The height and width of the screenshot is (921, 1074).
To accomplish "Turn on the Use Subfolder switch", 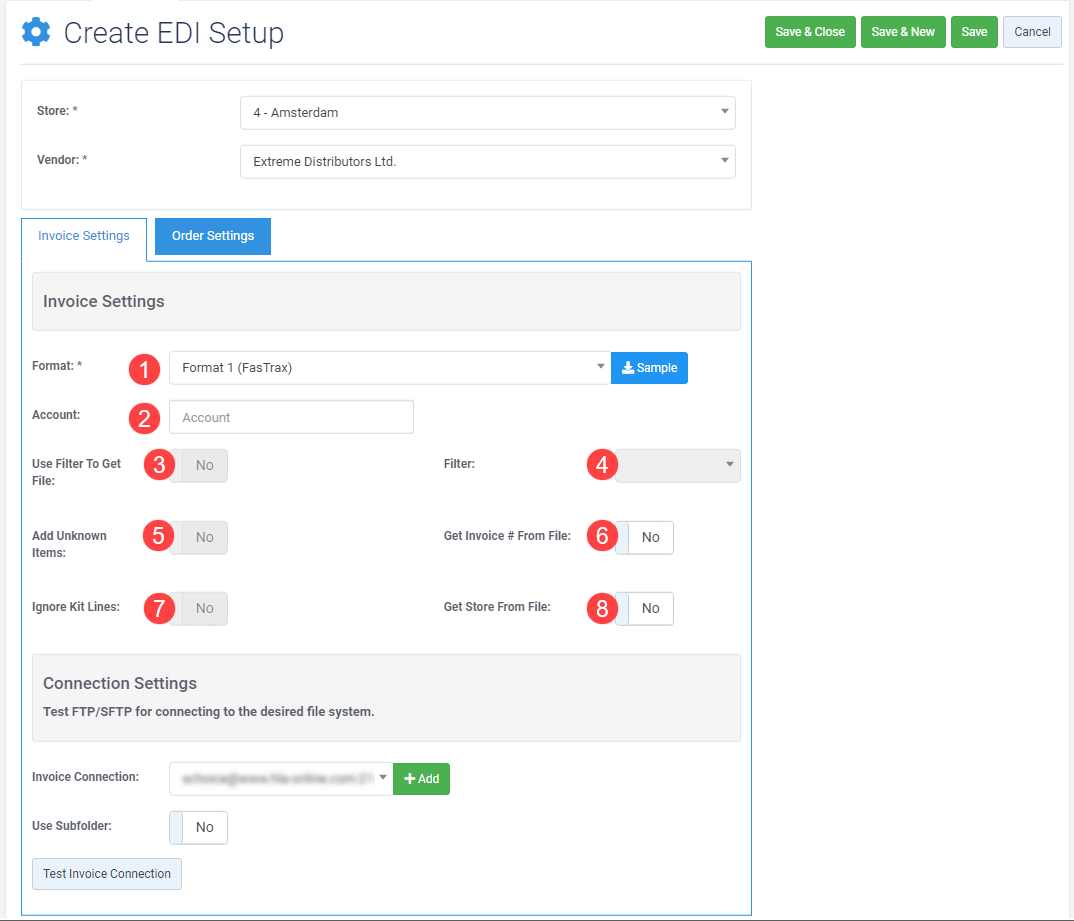I will pos(199,827).
